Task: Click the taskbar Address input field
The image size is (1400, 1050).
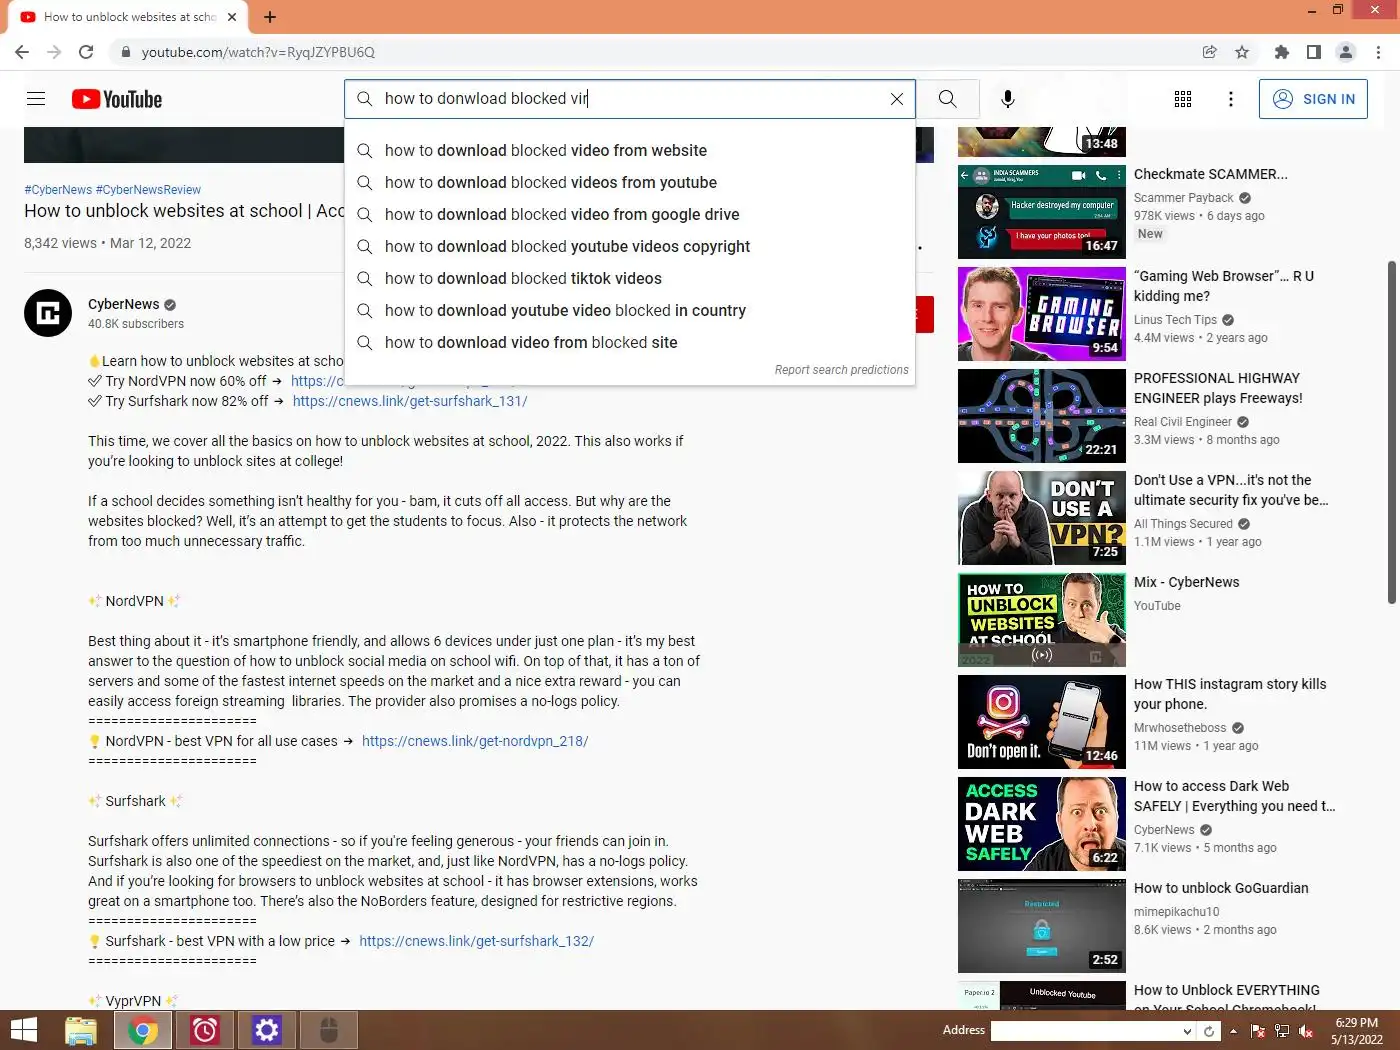Action: pyautogui.click(x=1086, y=1031)
